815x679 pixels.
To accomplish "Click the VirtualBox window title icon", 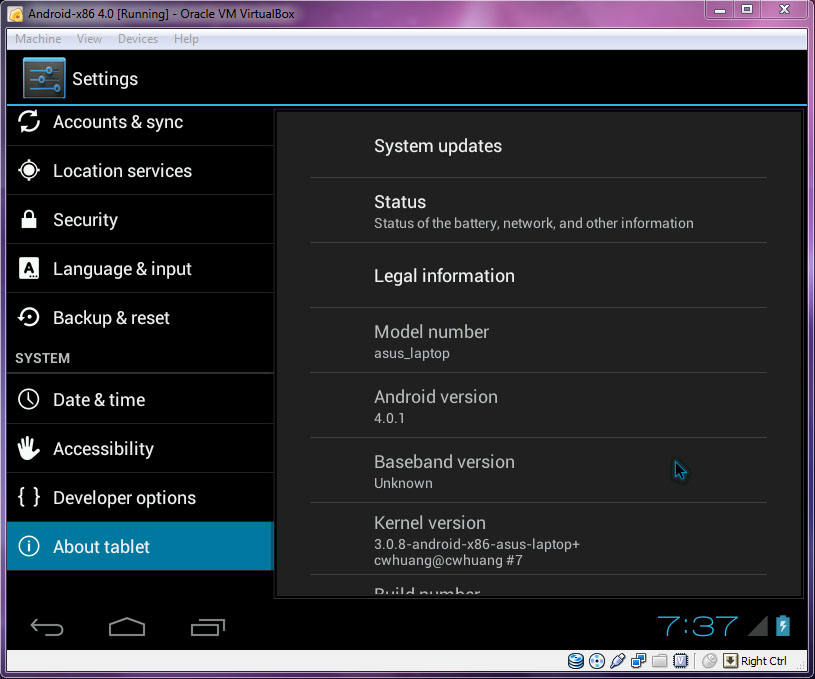I will (x=16, y=14).
